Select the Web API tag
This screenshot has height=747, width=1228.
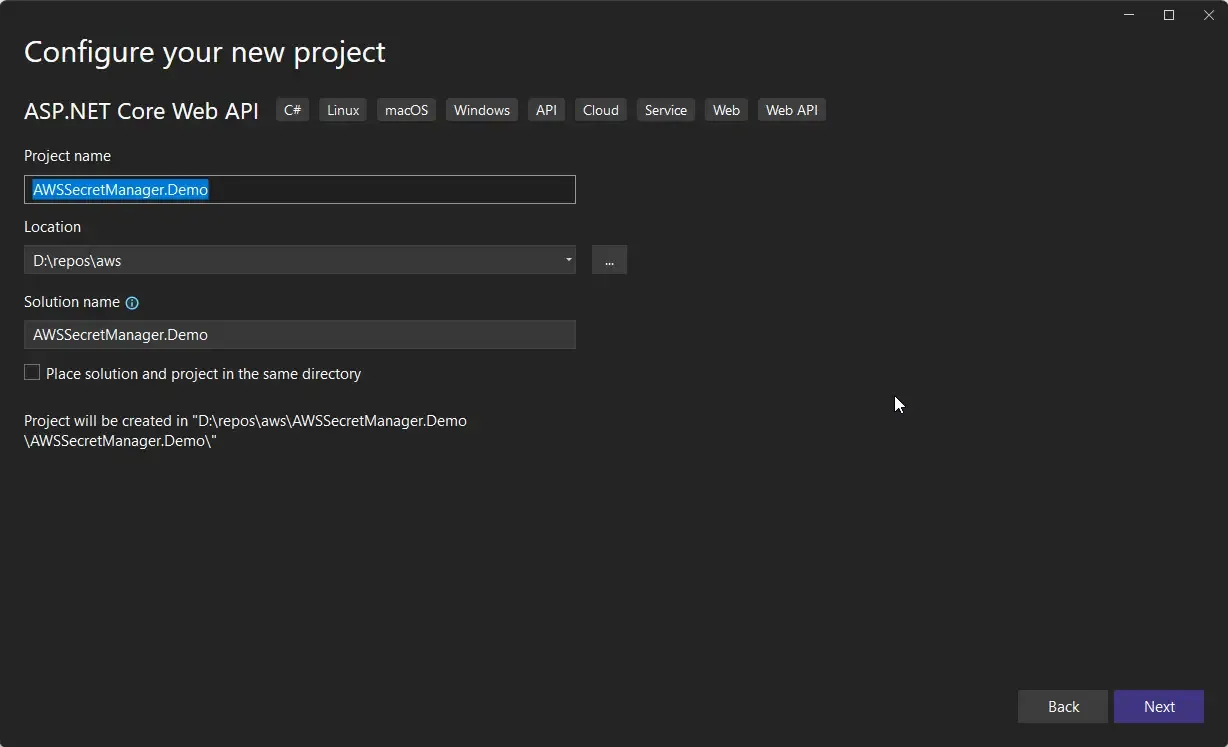click(x=791, y=110)
